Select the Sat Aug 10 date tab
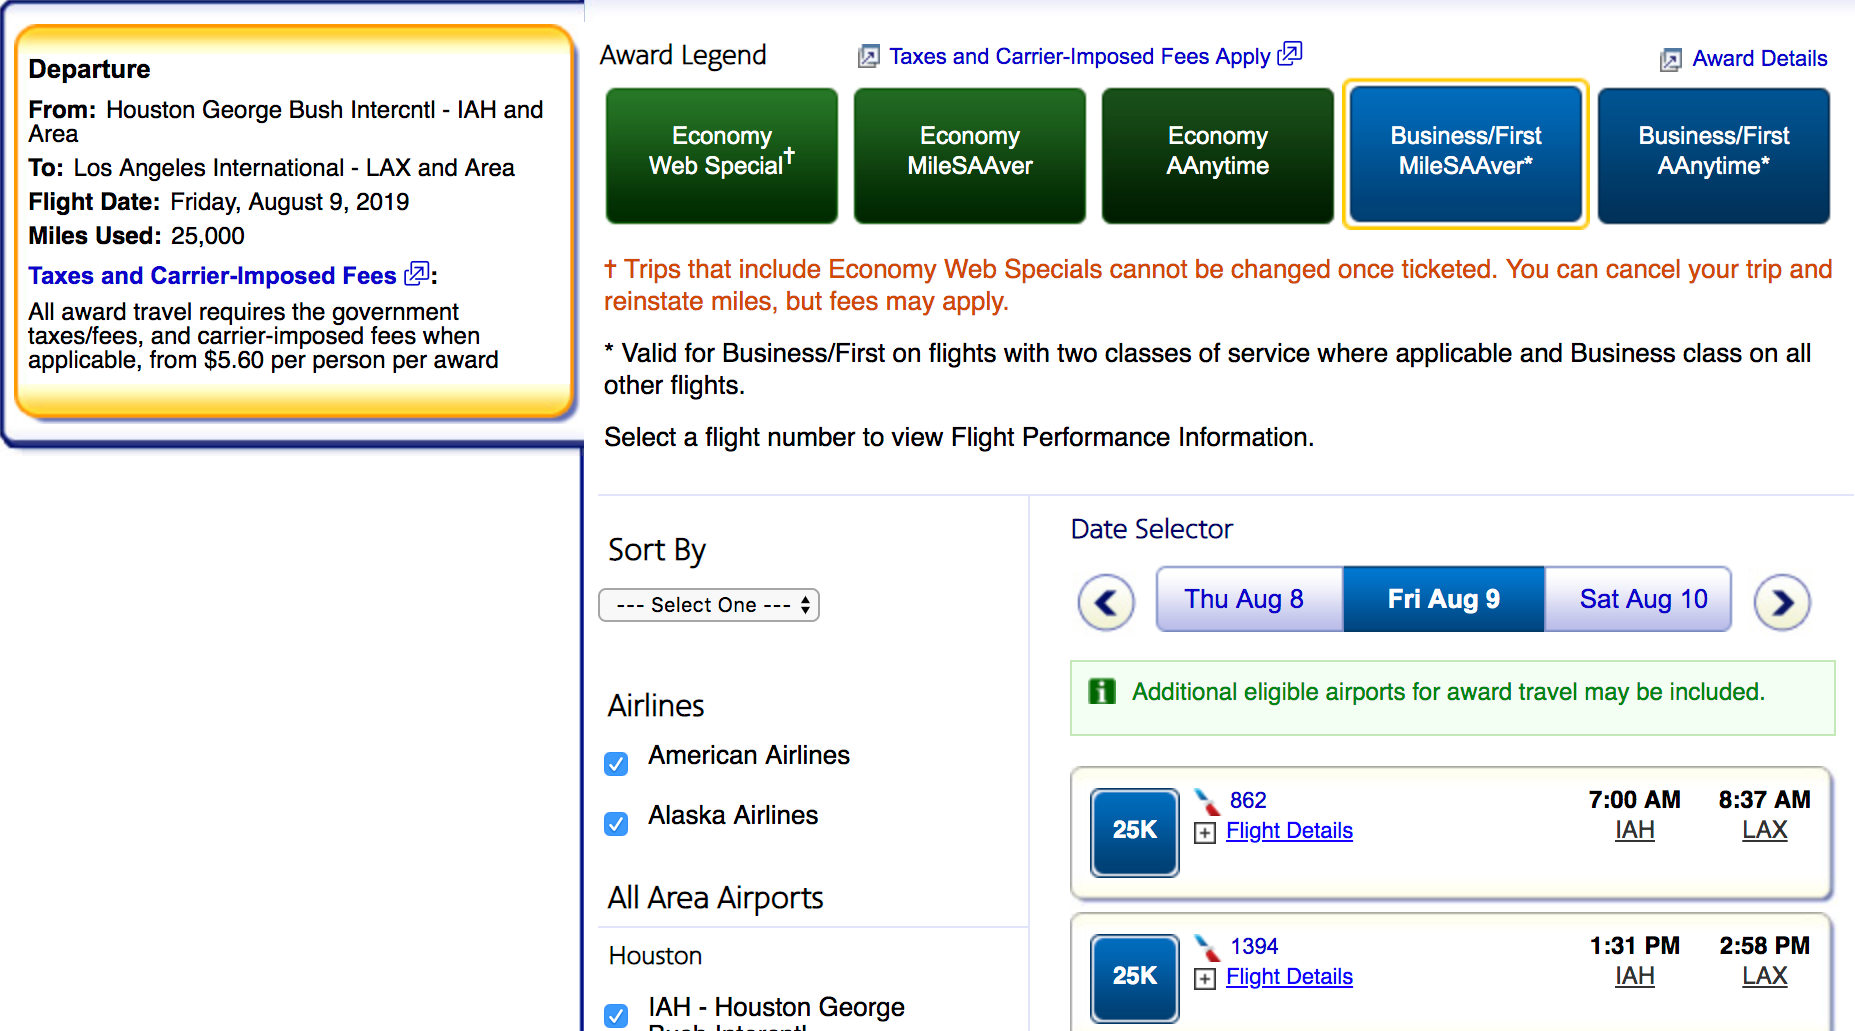This screenshot has height=1031, width=1855. pyautogui.click(x=1643, y=599)
